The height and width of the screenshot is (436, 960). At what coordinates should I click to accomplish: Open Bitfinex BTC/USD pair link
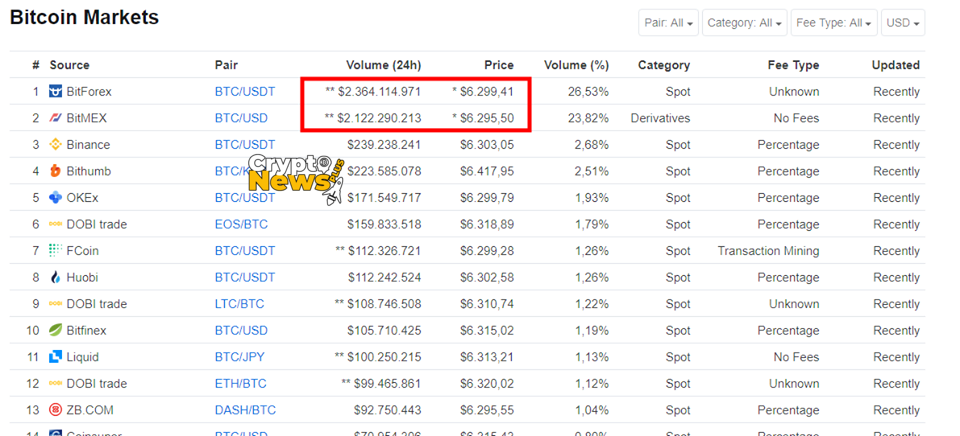(x=241, y=330)
